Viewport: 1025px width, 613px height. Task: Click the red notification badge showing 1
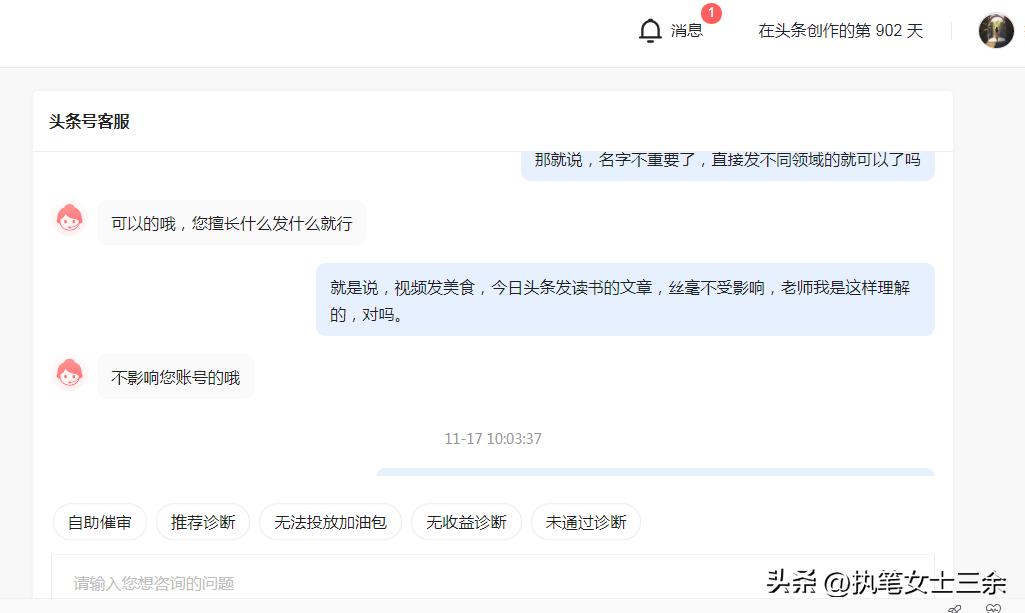[x=711, y=12]
